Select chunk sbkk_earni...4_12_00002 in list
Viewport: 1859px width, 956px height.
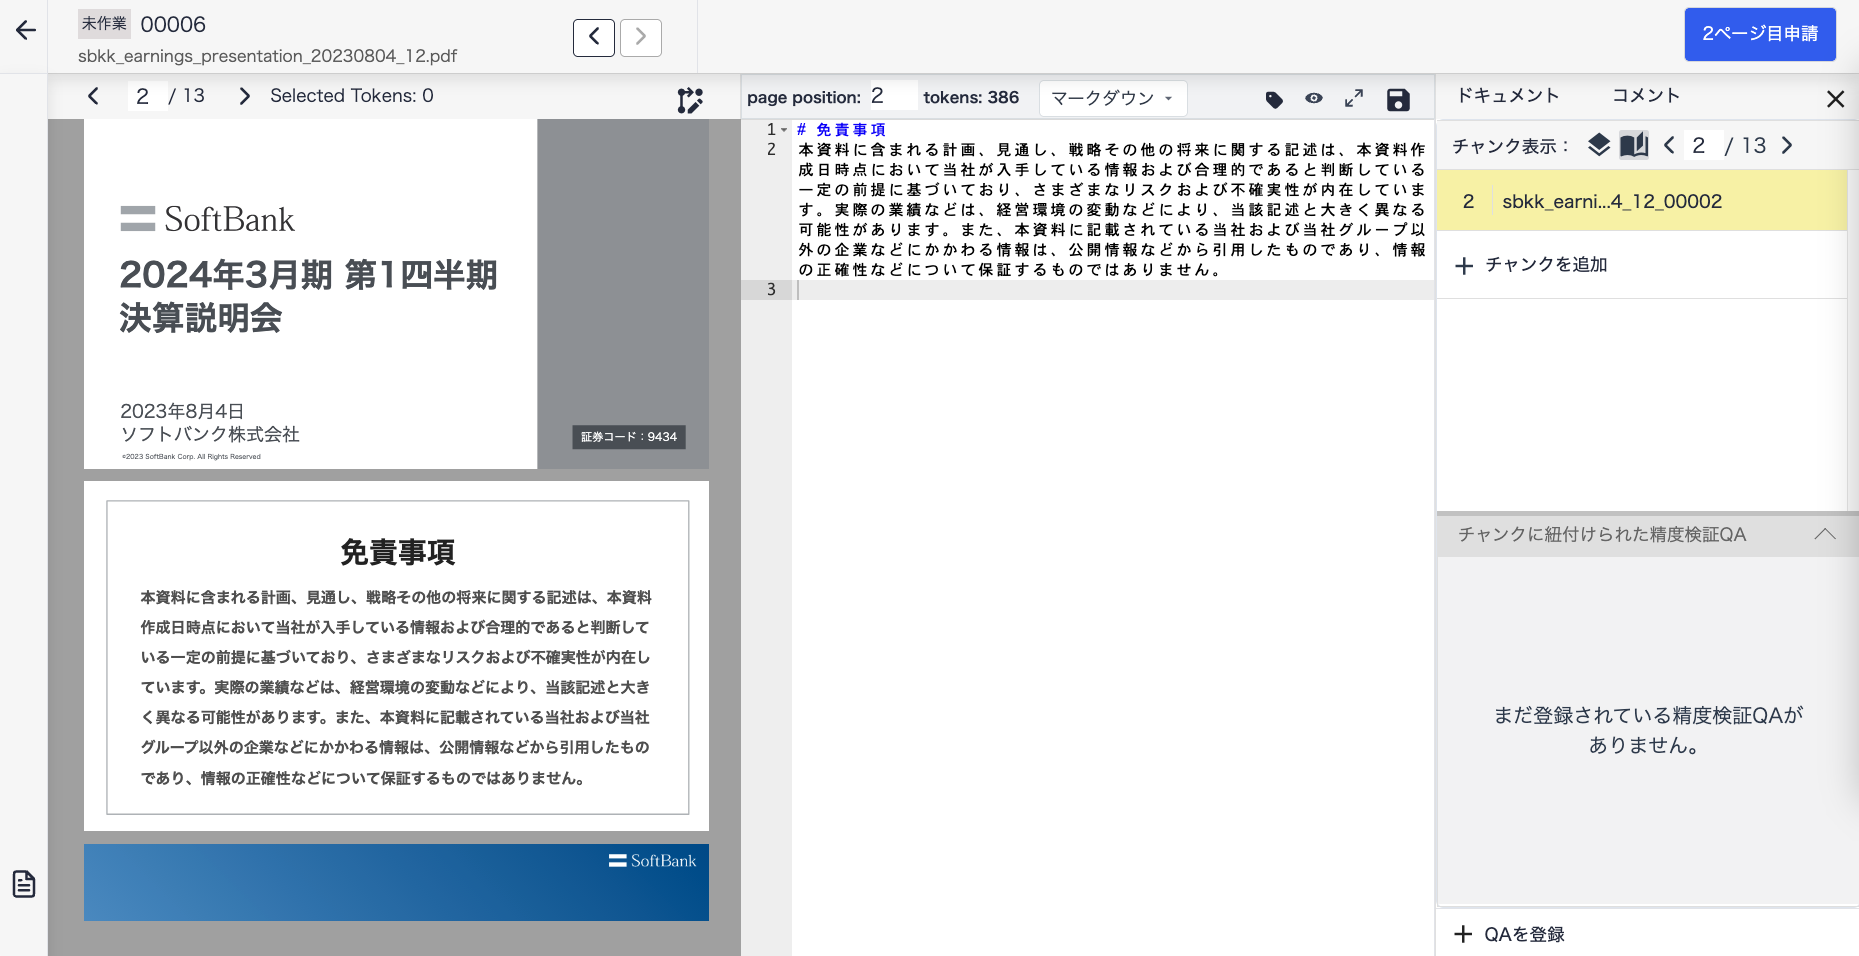1642,201
